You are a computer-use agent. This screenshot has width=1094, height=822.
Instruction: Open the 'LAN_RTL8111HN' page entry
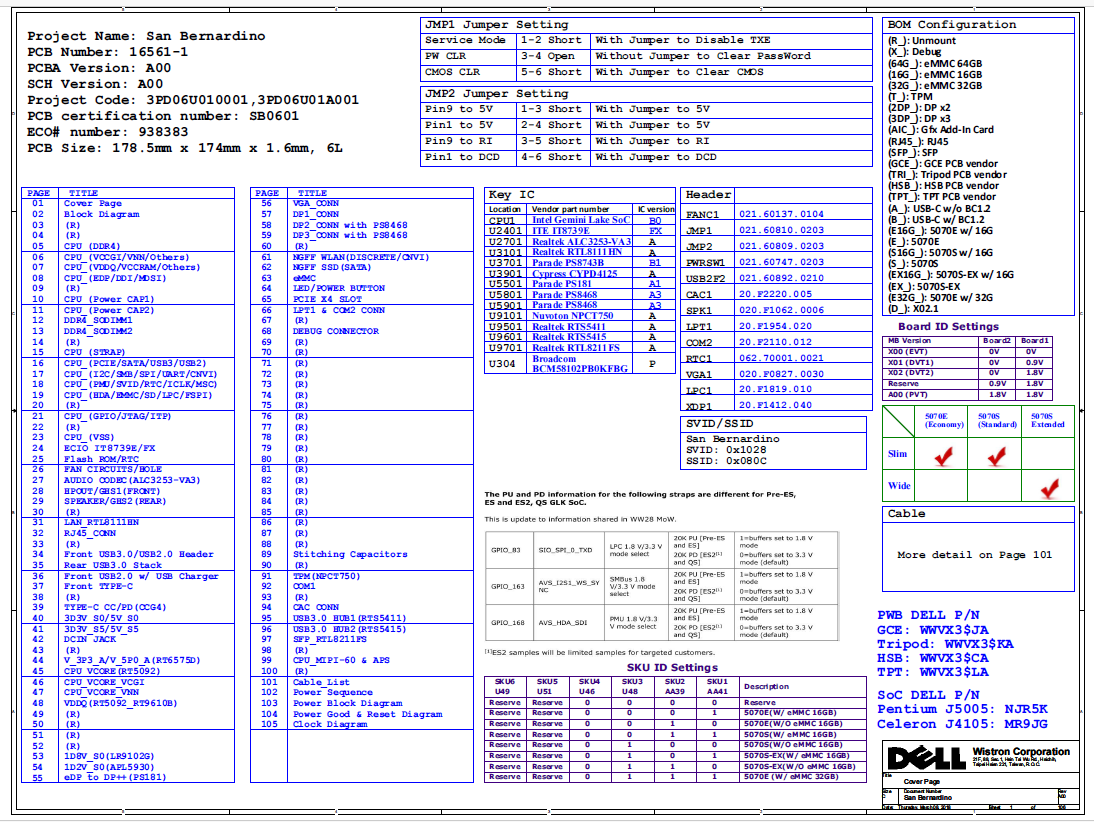(x=101, y=522)
